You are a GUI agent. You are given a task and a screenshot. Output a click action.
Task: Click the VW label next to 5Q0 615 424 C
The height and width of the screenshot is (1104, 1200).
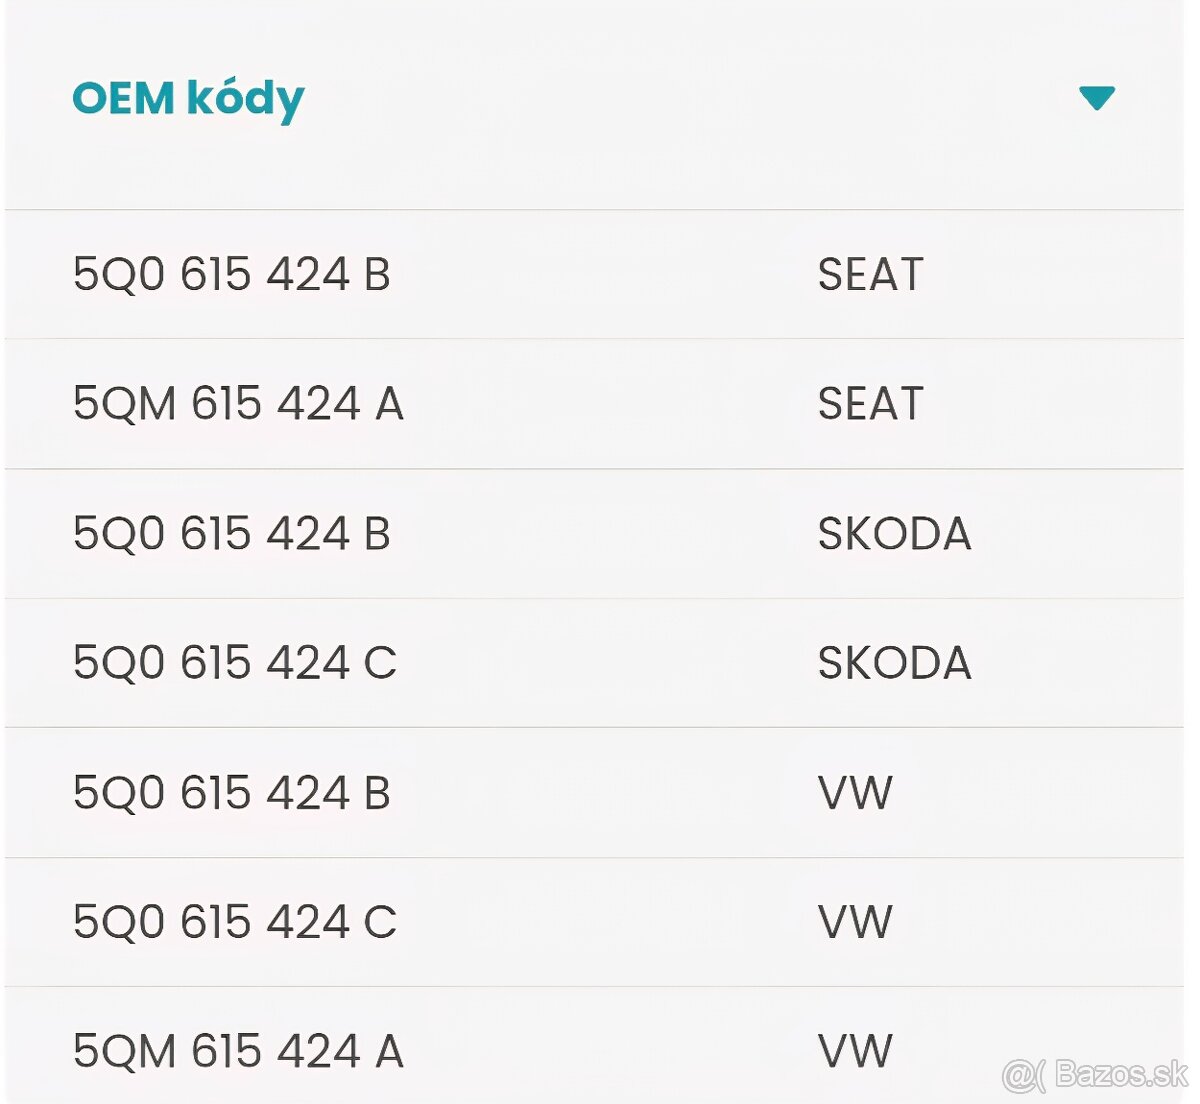[855, 920]
